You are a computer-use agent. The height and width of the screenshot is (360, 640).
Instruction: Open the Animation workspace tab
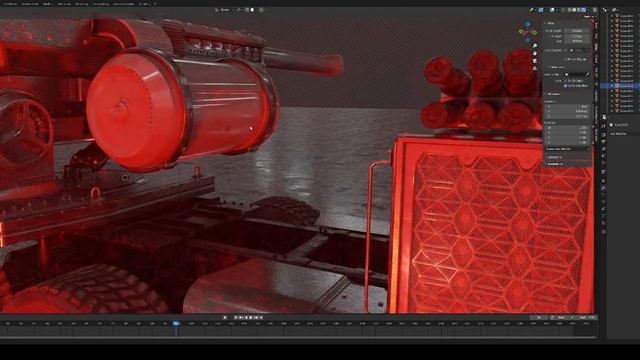pos(64,4)
